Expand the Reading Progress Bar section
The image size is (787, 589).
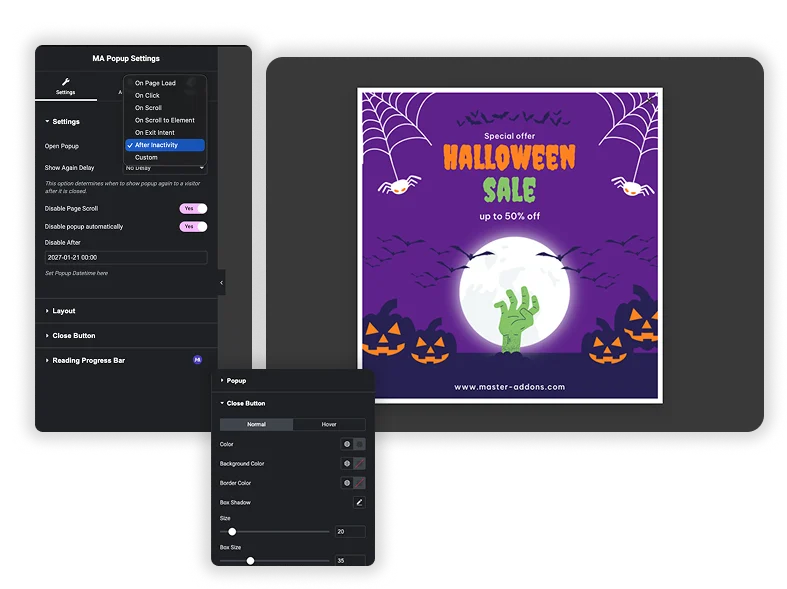[x=89, y=360]
